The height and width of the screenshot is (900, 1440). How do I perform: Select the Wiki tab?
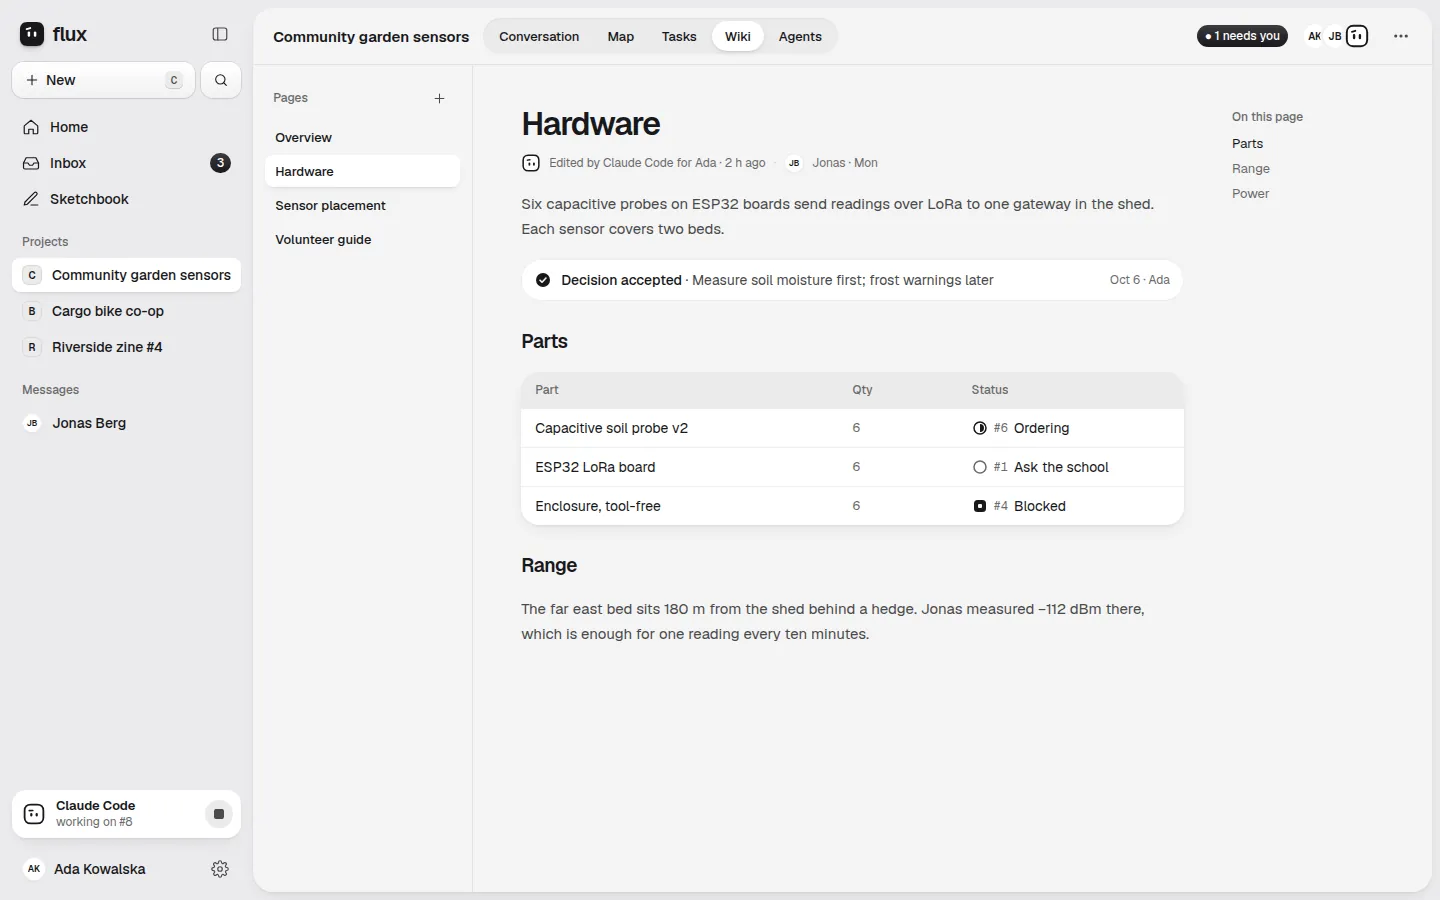(738, 36)
